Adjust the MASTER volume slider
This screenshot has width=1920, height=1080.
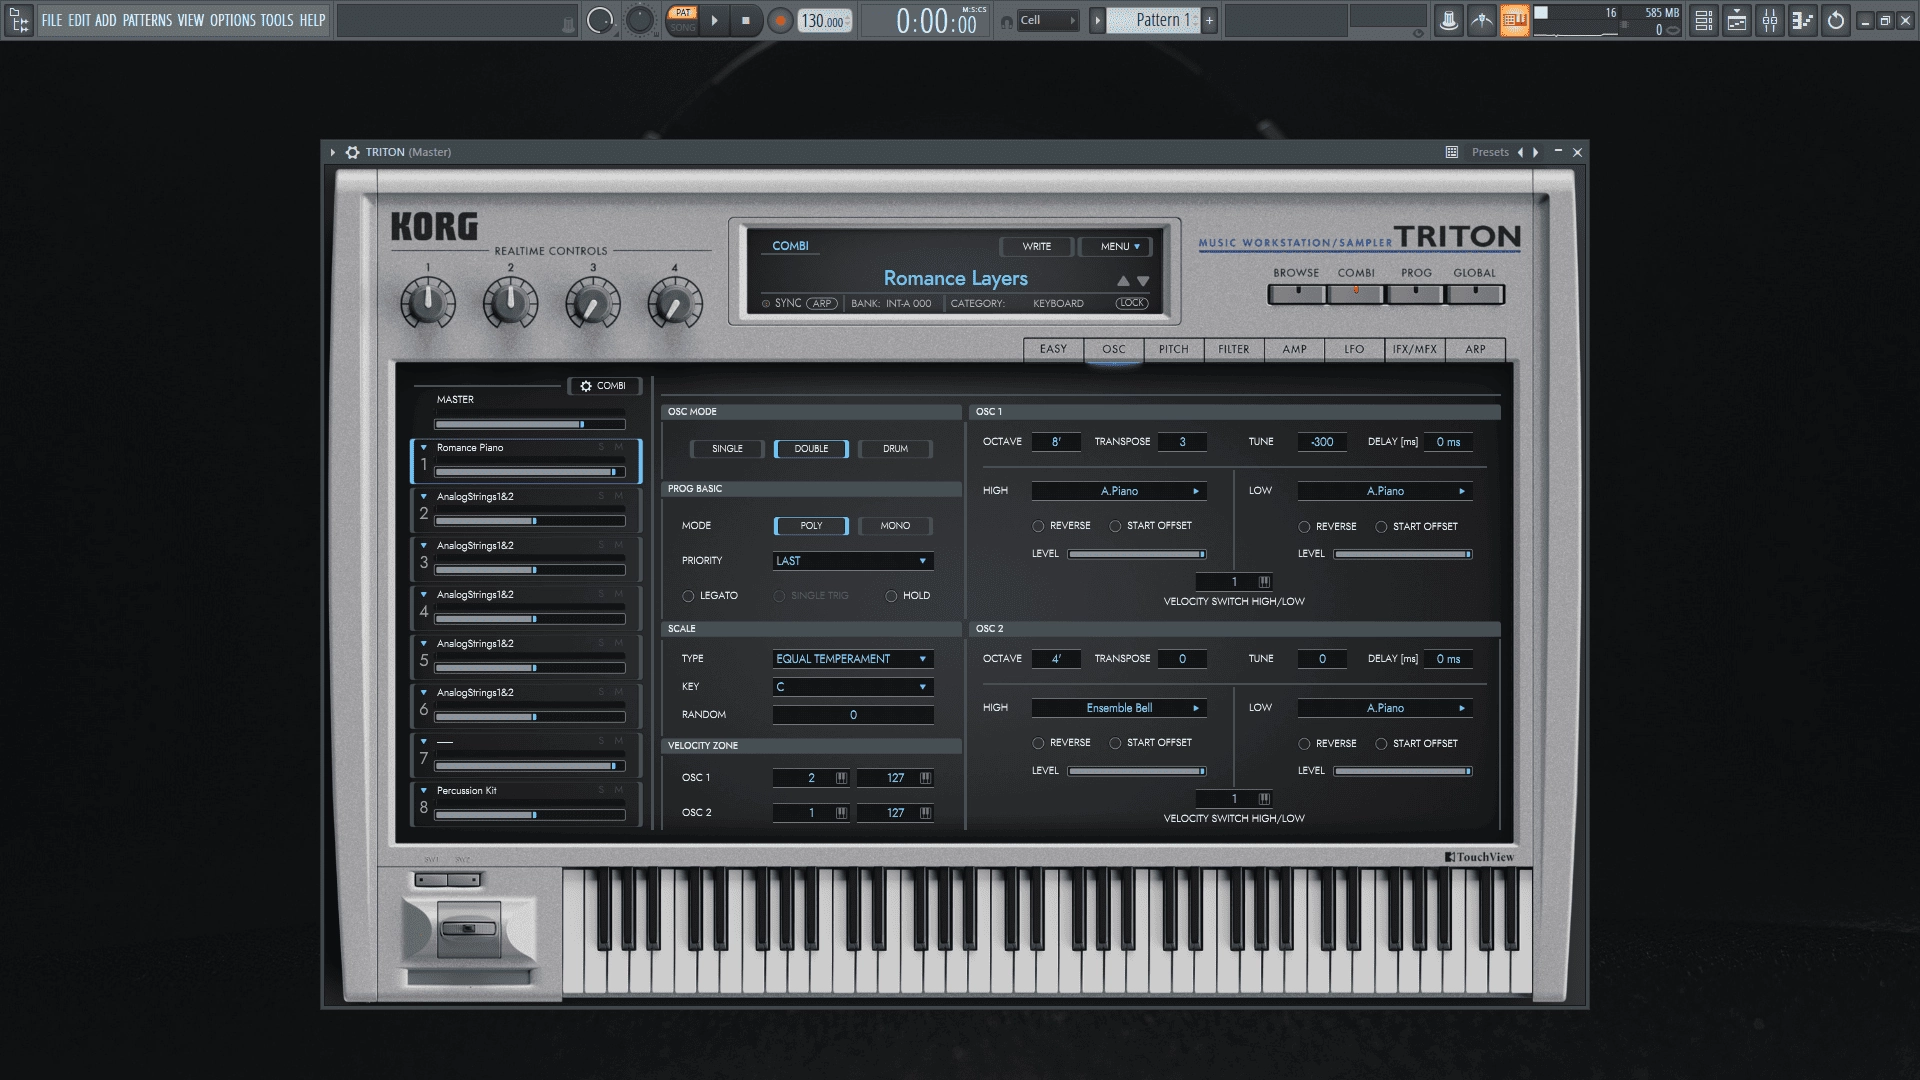(530, 424)
